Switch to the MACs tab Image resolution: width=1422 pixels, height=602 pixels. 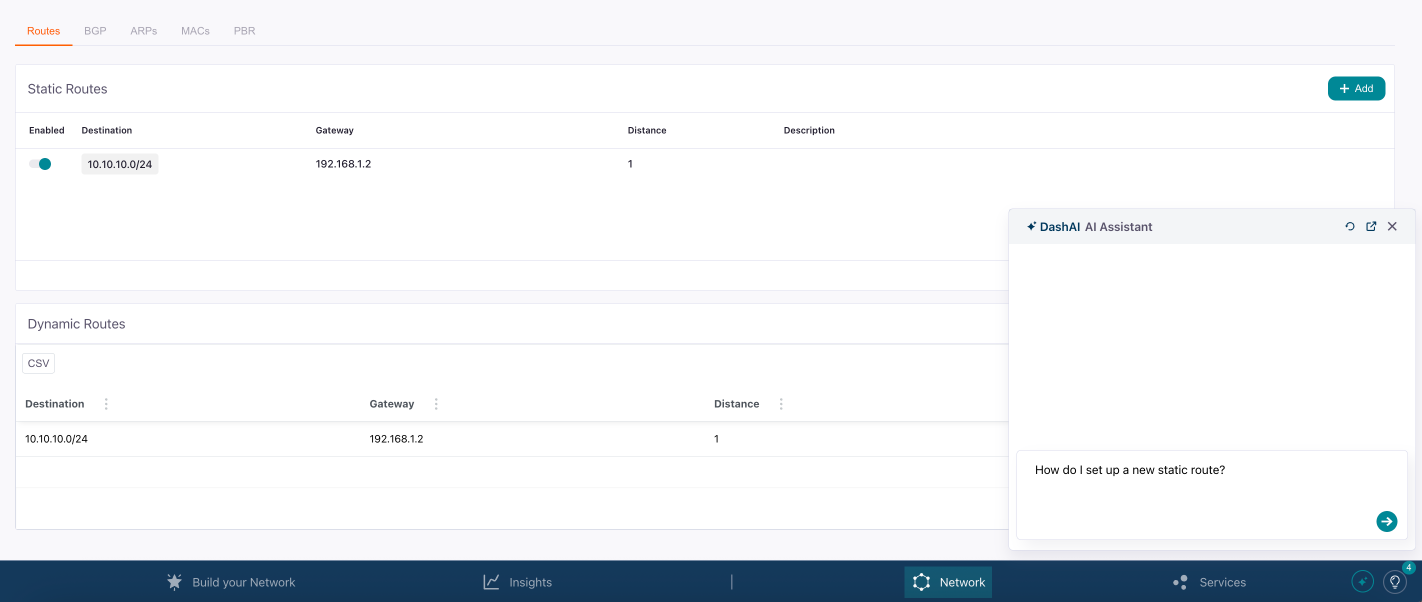coord(195,30)
